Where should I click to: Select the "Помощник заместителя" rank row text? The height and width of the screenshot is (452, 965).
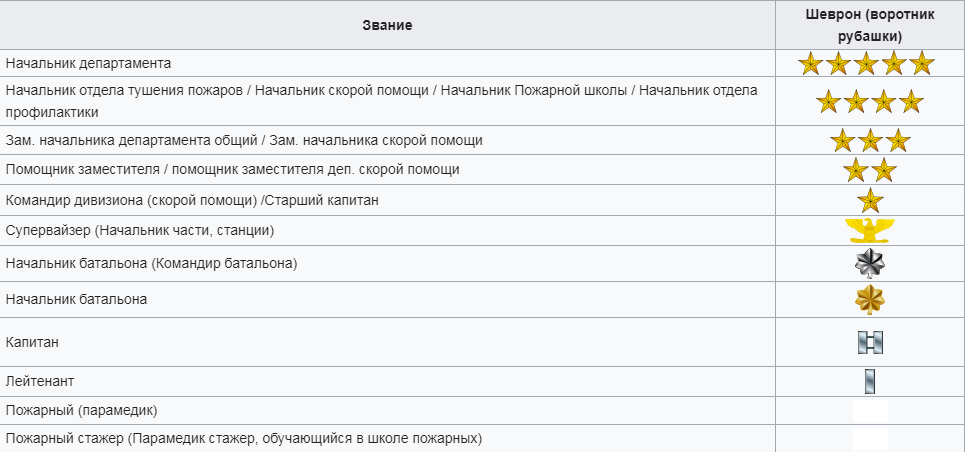(x=233, y=170)
